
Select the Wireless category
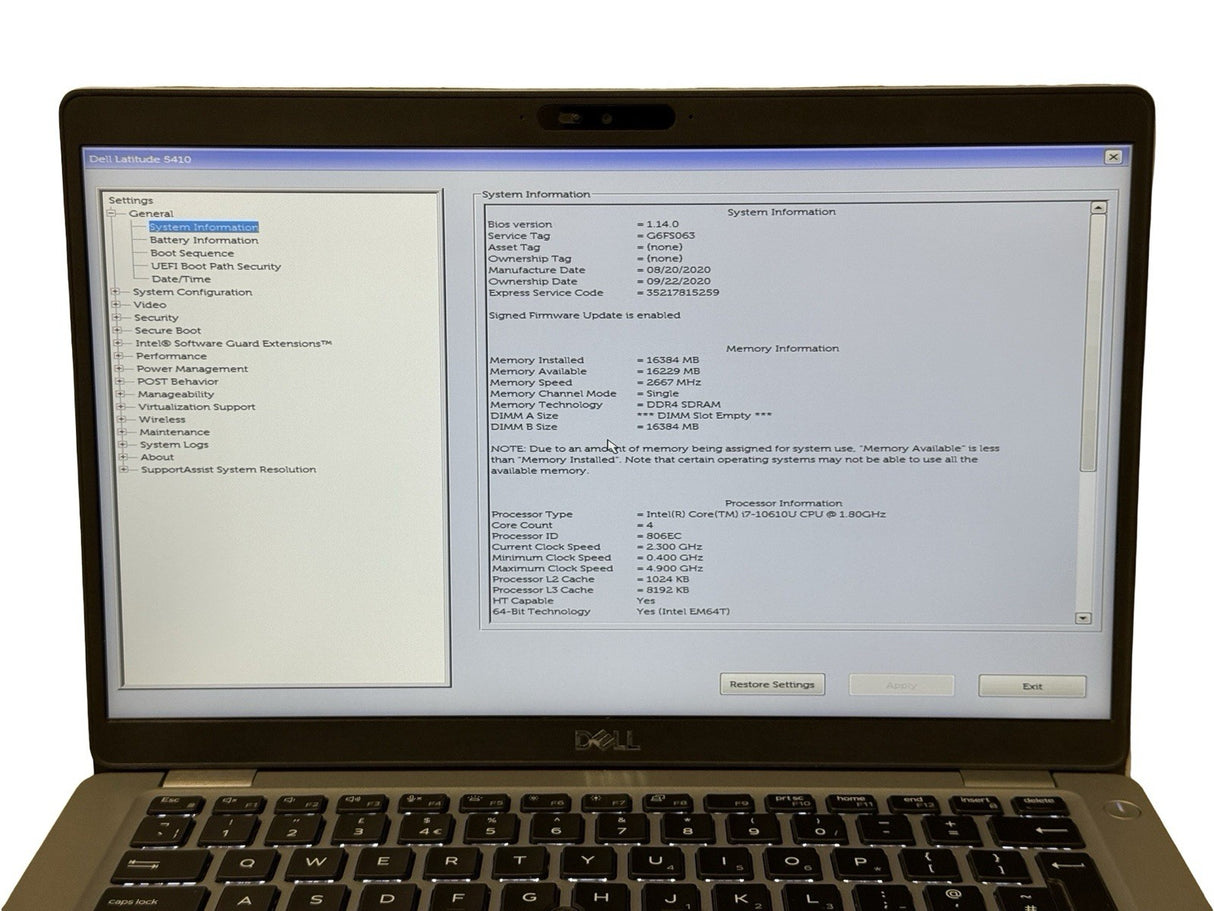(162, 420)
